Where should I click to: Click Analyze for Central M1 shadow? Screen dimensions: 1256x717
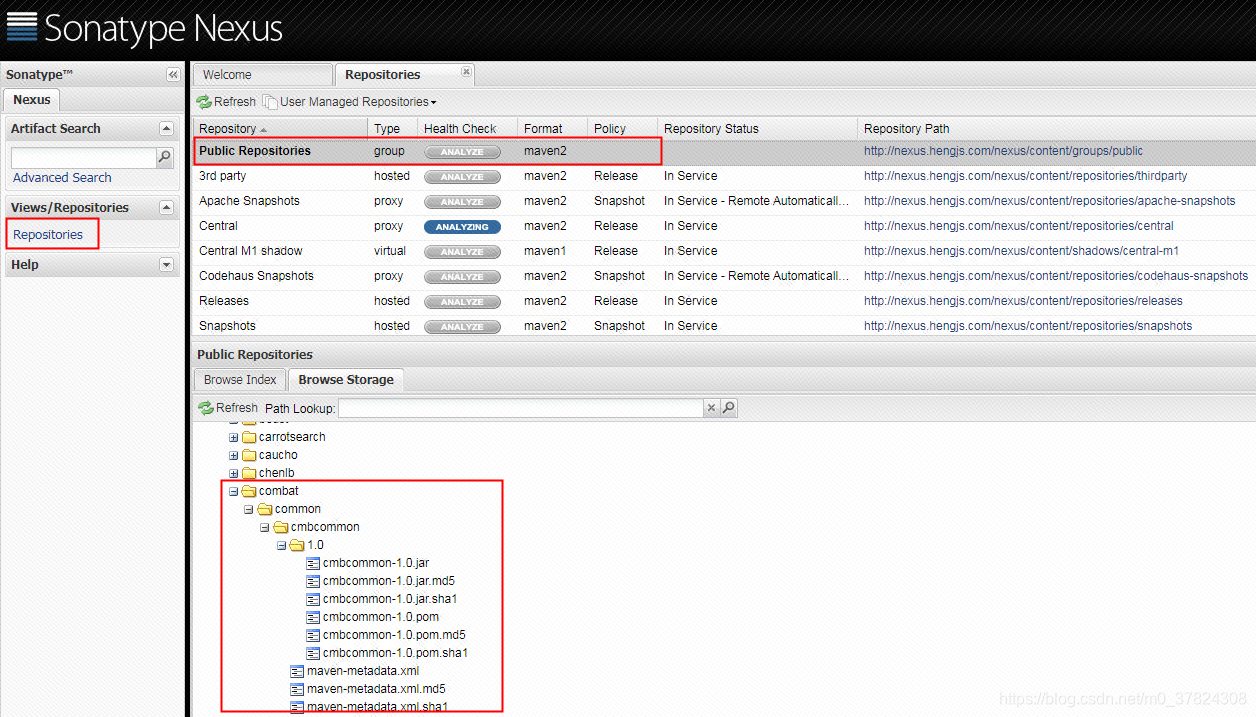[x=462, y=252]
